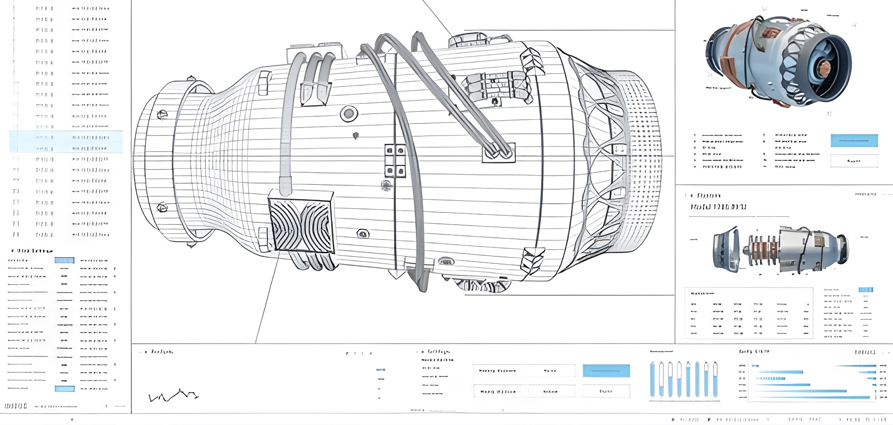Click the circular port on the engine wireframe
The width and height of the screenshot is (893, 425).
(349, 114)
